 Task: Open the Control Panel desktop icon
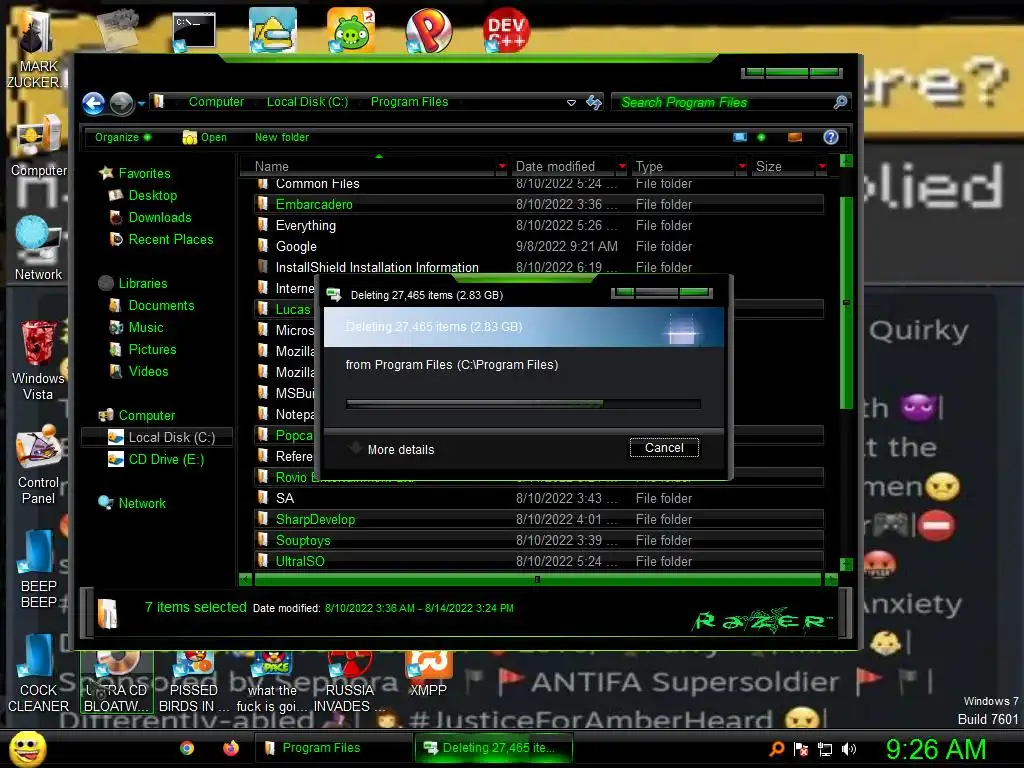[38, 465]
